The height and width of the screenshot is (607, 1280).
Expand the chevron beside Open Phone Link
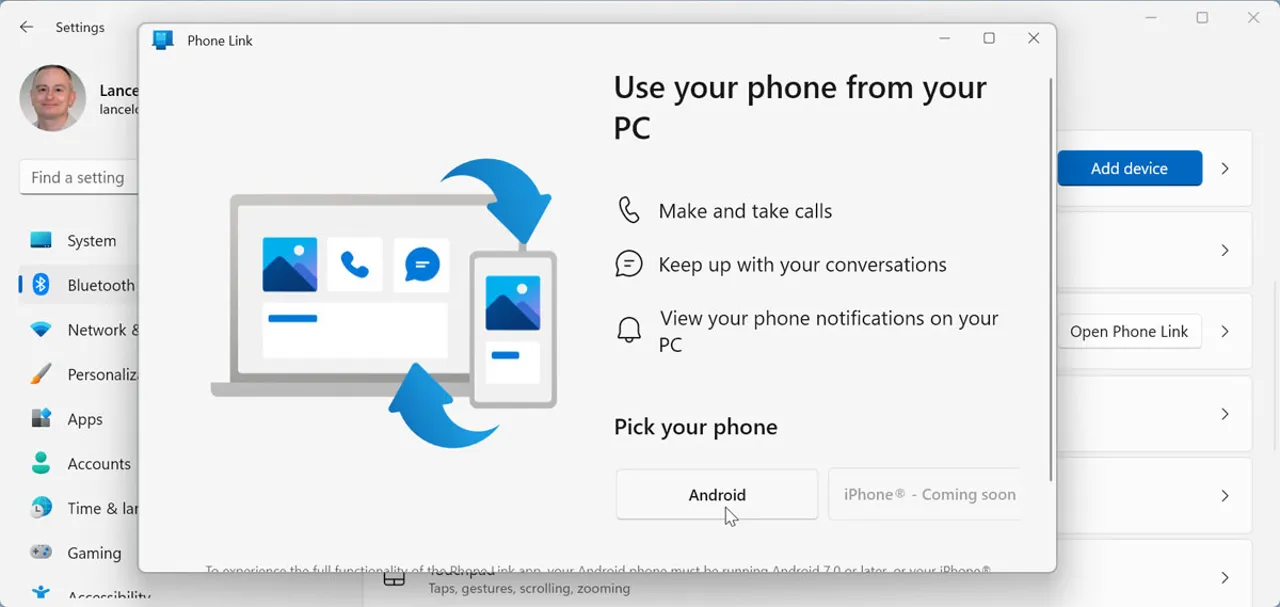tap(1225, 331)
